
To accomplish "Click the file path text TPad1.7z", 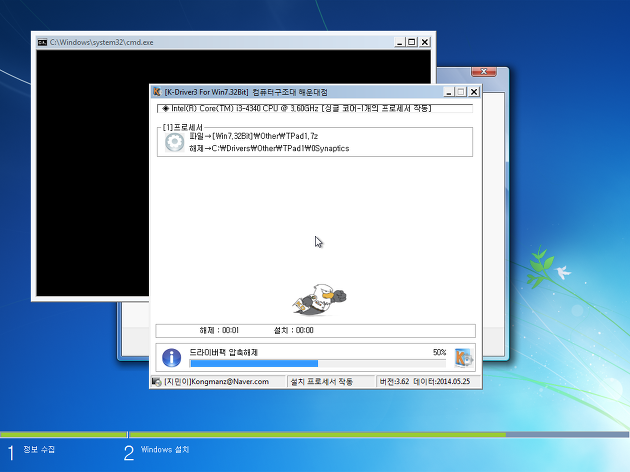I will [x=254, y=136].
